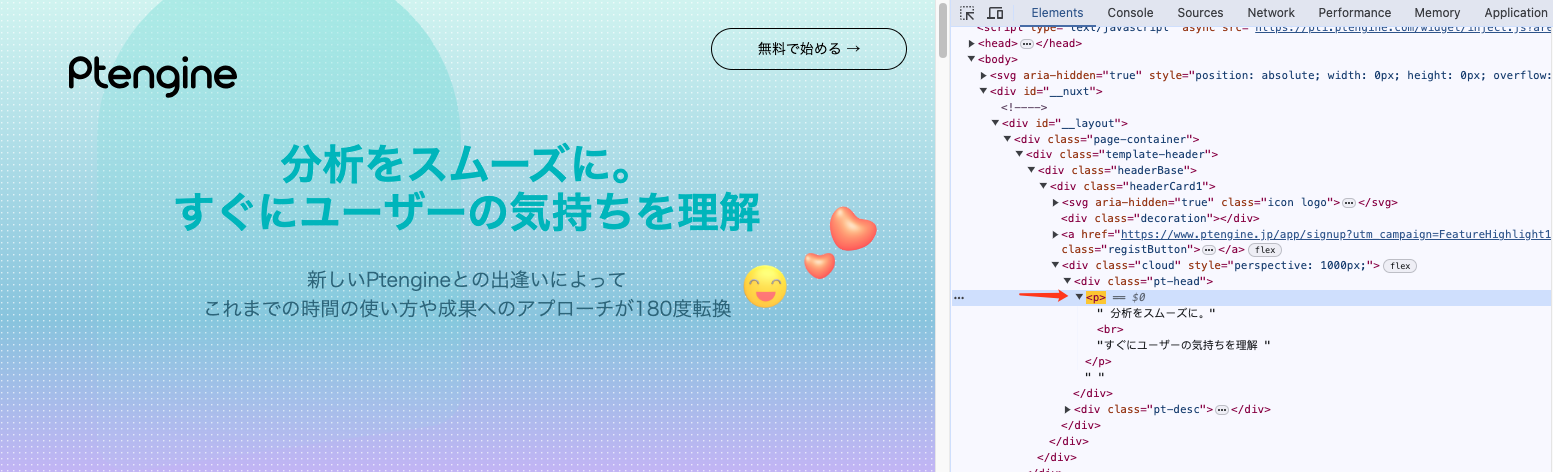Click the smiling emoji face graphic
Image resolution: width=1553 pixels, height=472 pixels.
pos(765,287)
